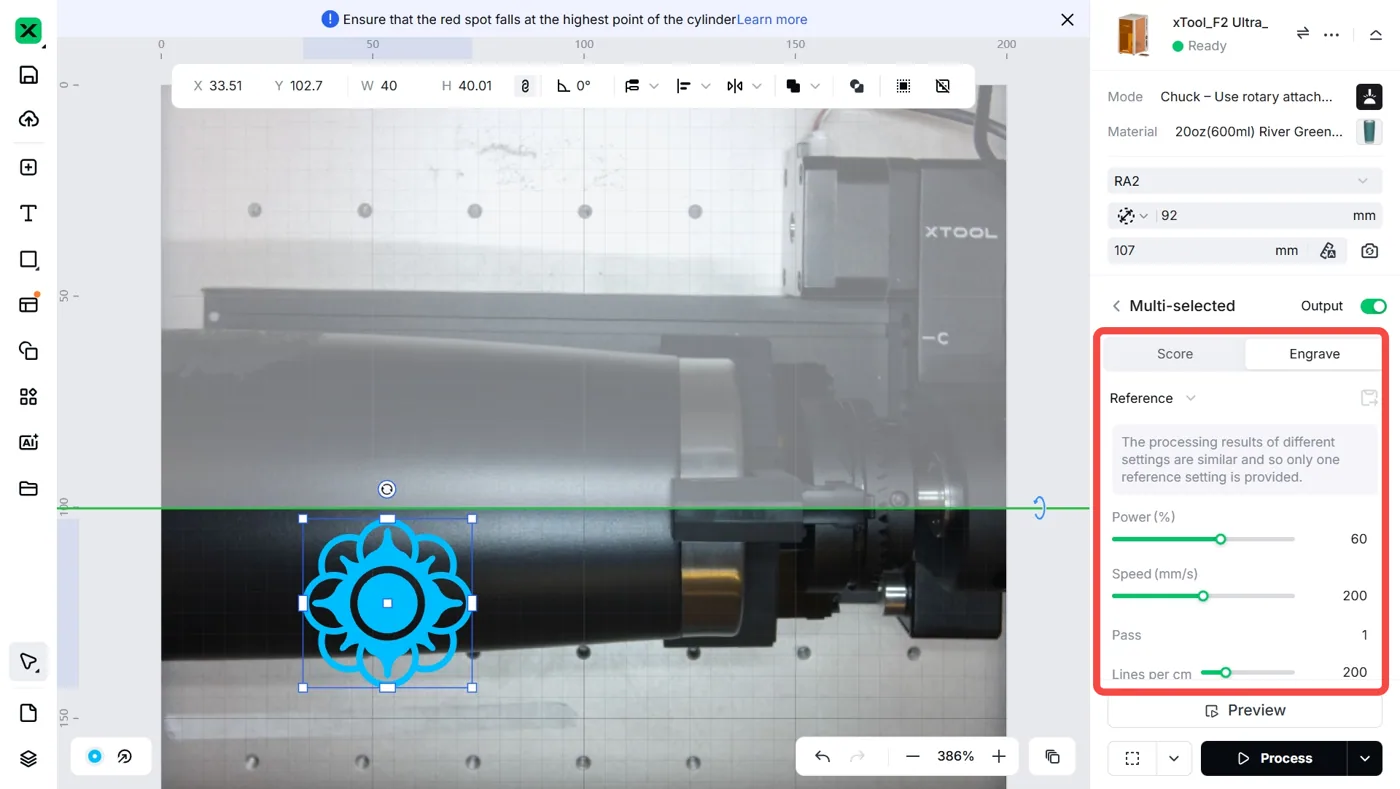Open the table layout tool in sidebar
The image size is (1400, 789).
point(28,304)
